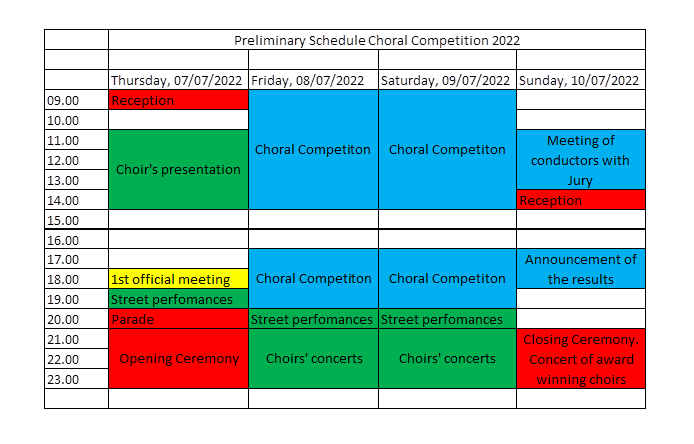This screenshot has height=444, width=694.
Task: Click the Closing Ceremony concert cell
Action: point(581,358)
